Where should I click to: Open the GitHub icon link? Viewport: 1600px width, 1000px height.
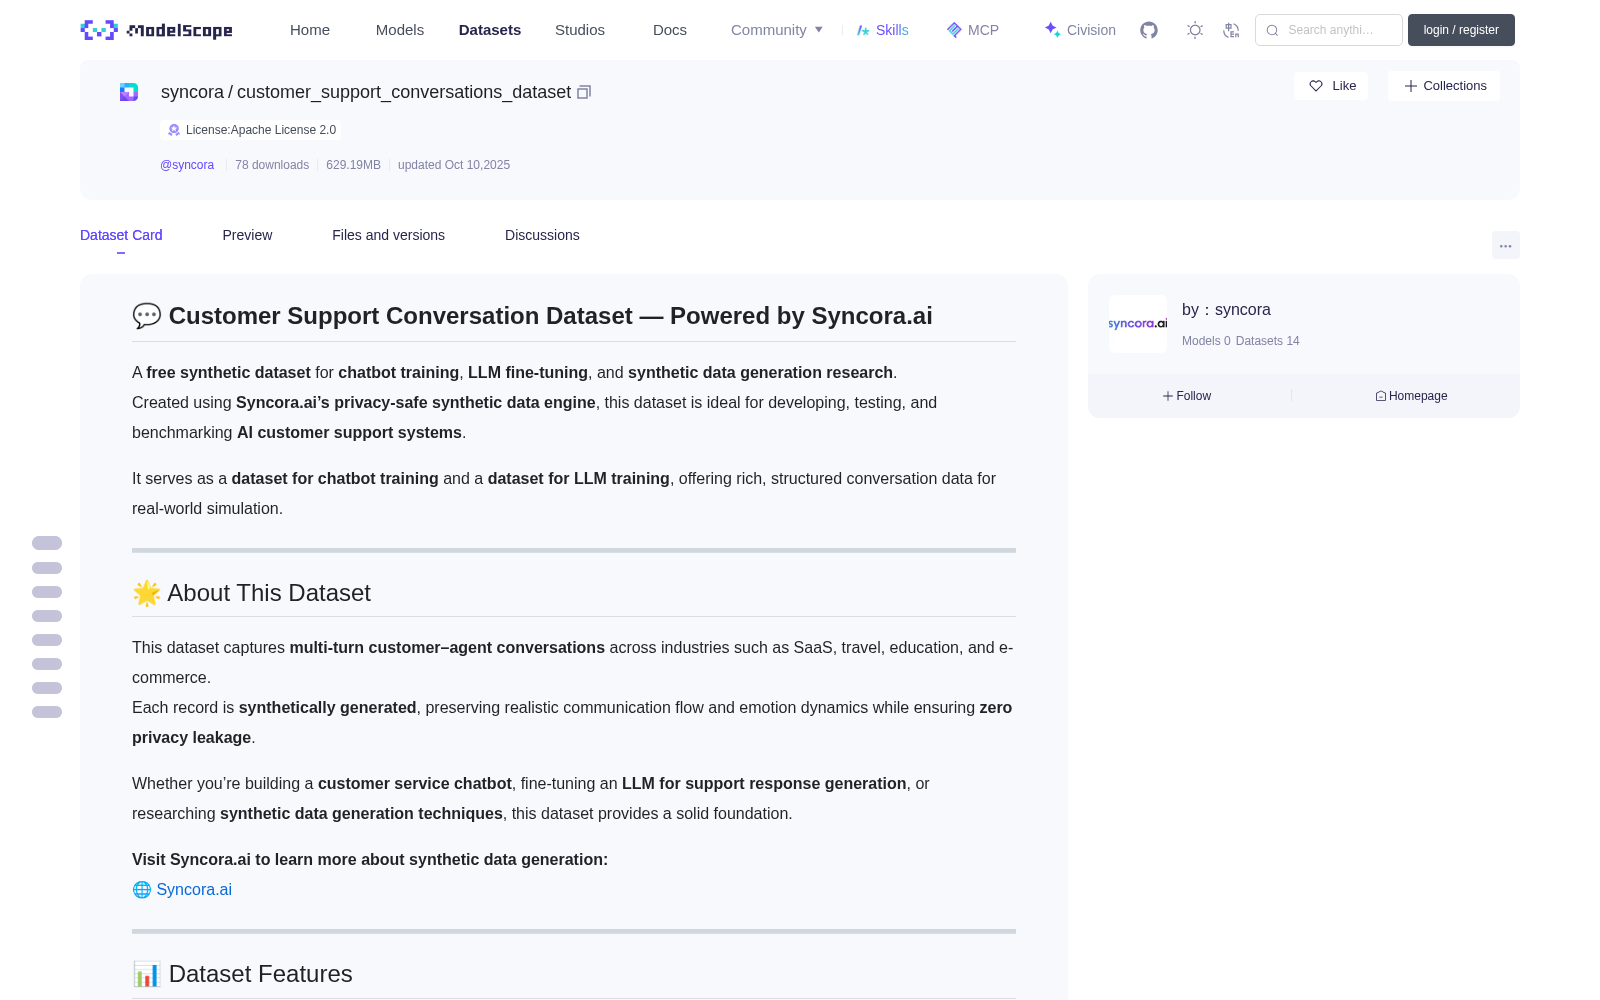pyautogui.click(x=1149, y=30)
